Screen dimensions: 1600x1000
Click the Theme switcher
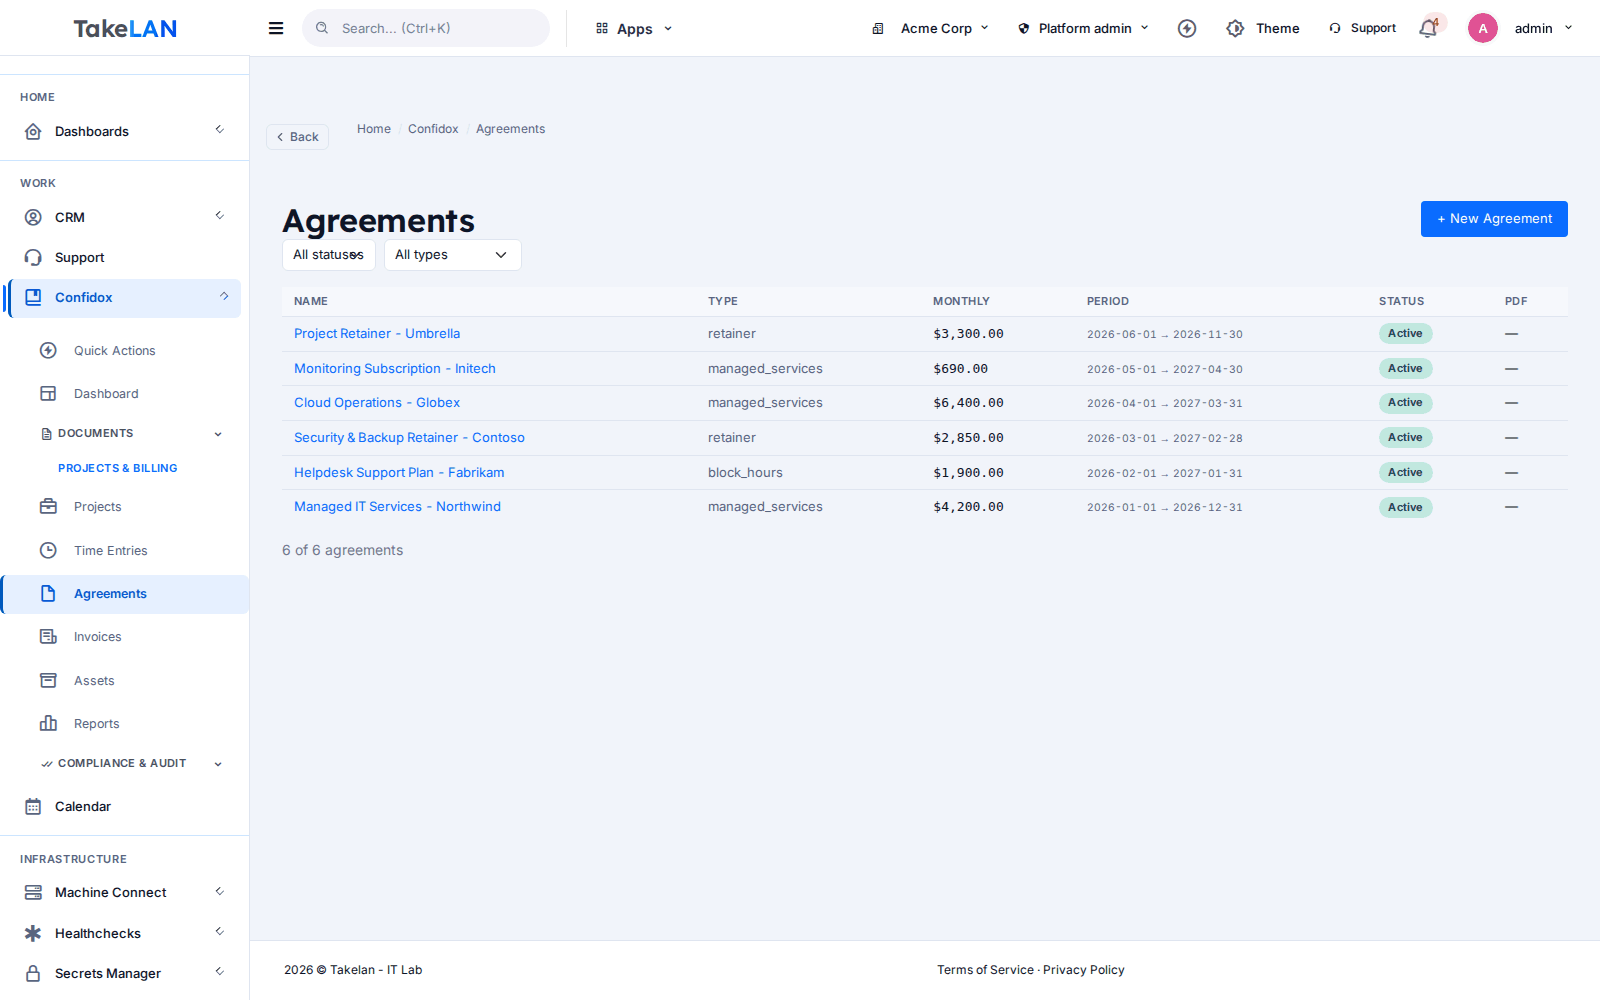[1263, 28]
